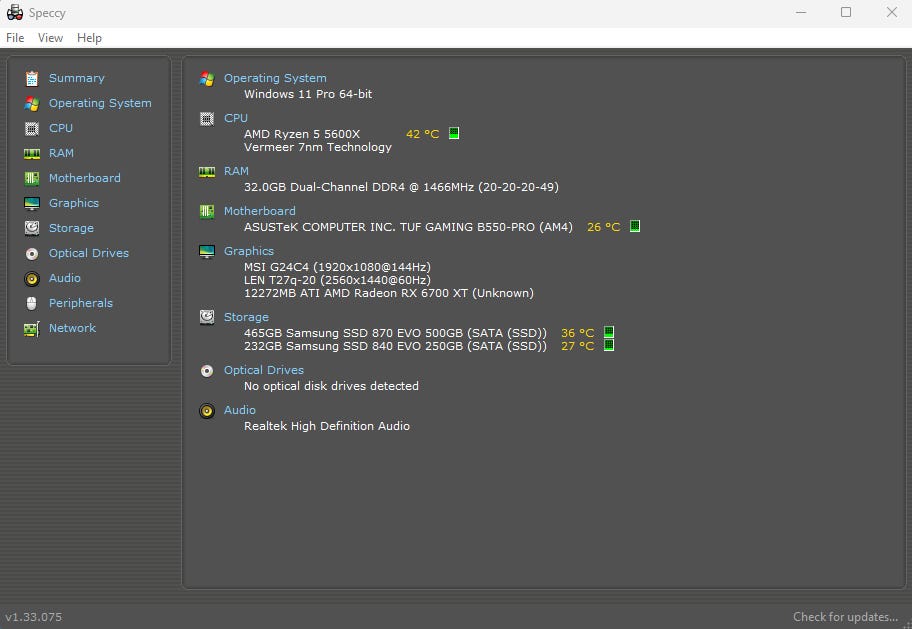912x629 pixels.
Task: Open the File menu
Action: 15,38
